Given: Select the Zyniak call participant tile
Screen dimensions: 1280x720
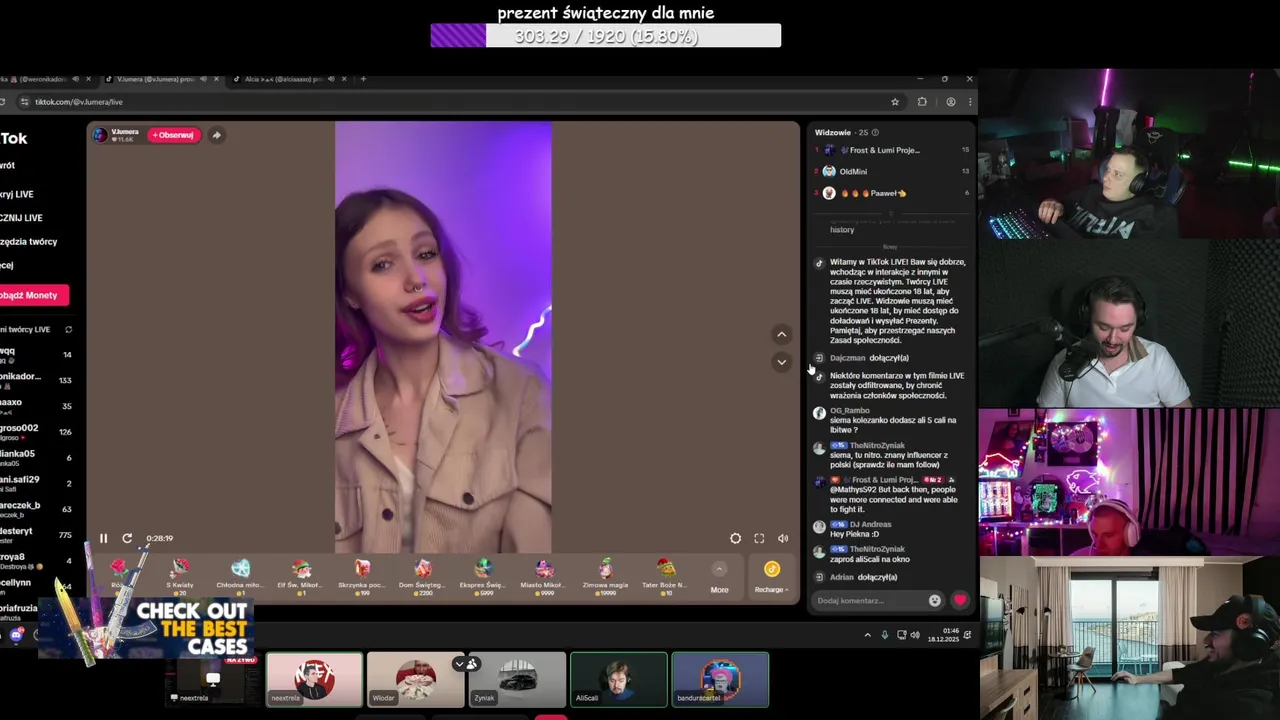Looking at the screenshot, I should [517, 680].
